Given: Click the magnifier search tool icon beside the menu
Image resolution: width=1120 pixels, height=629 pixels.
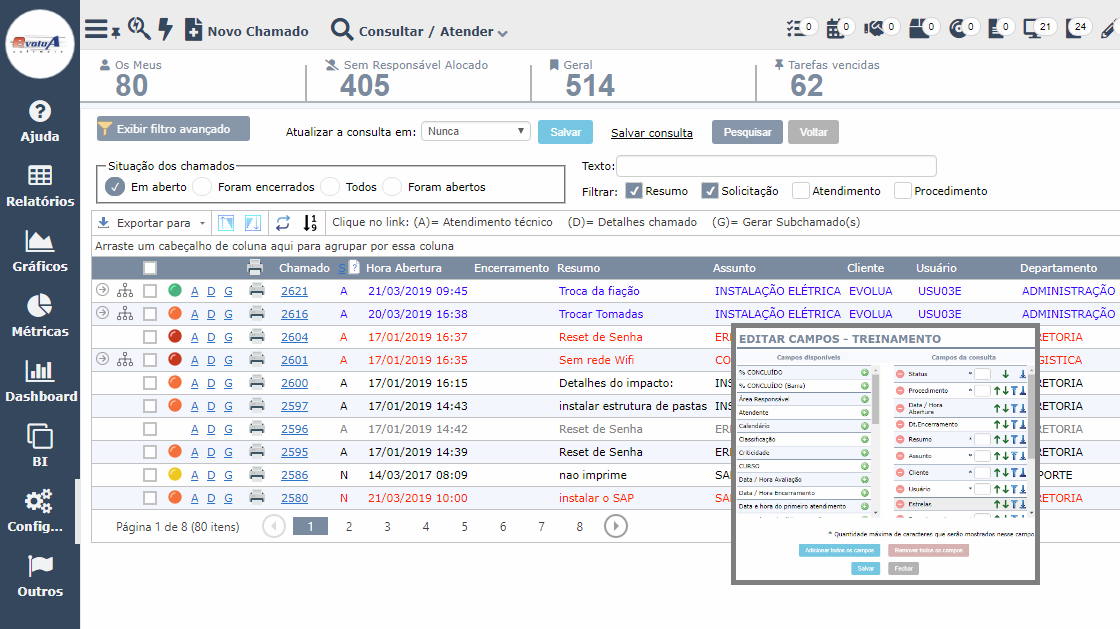Looking at the screenshot, I should click(139, 29).
